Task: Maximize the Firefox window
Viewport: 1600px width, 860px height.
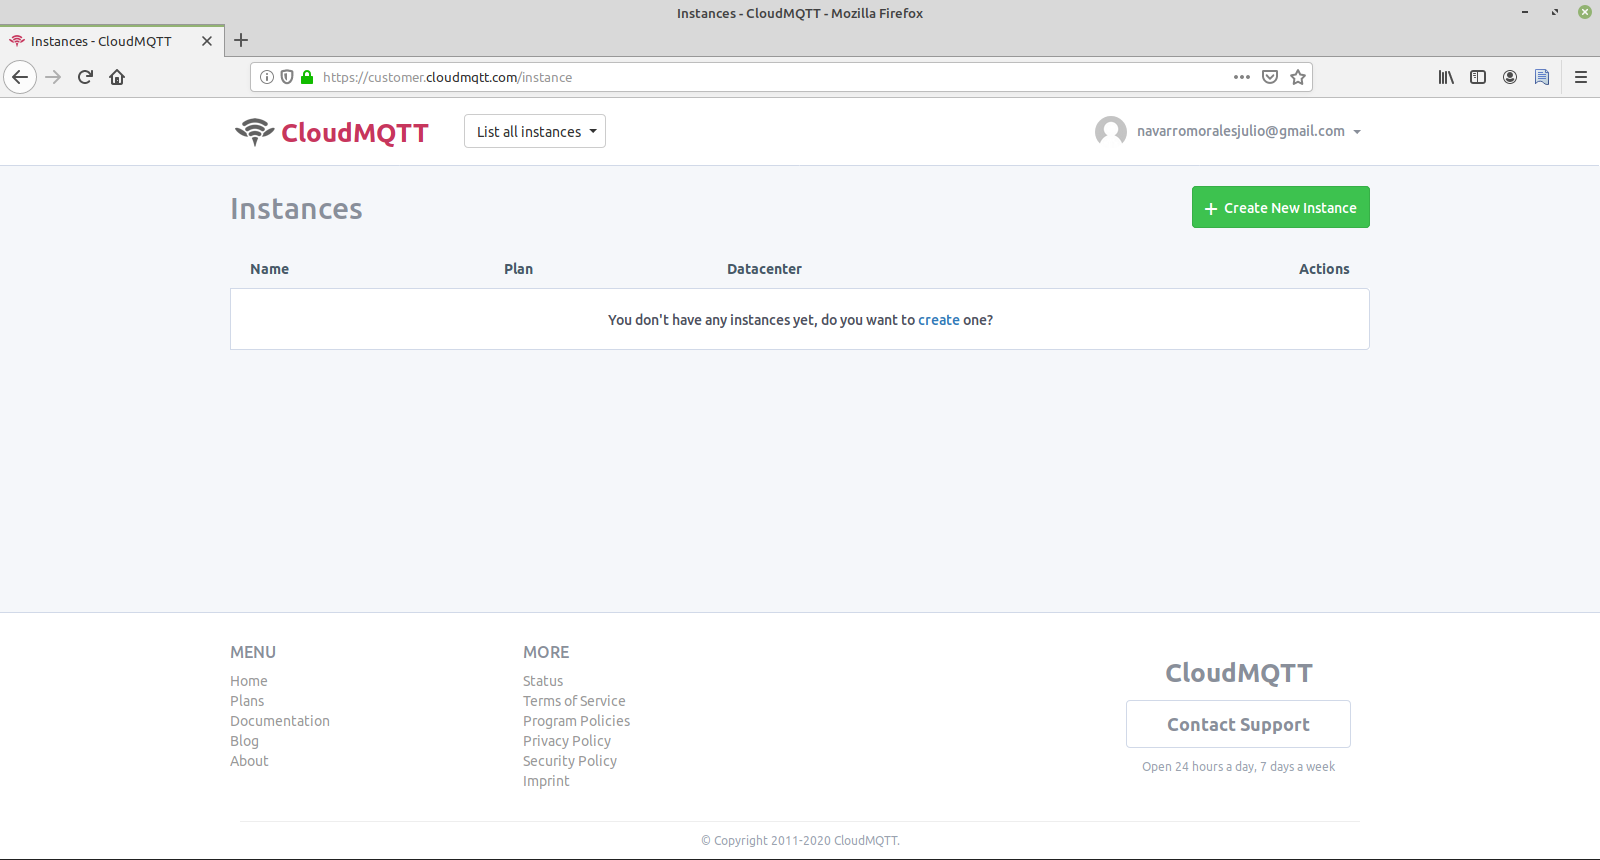Action: (x=1555, y=12)
